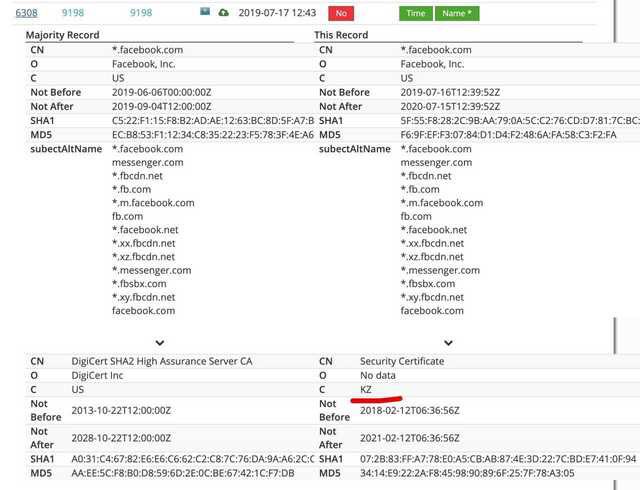Expand the This Record chevron

click(x=449, y=343)
